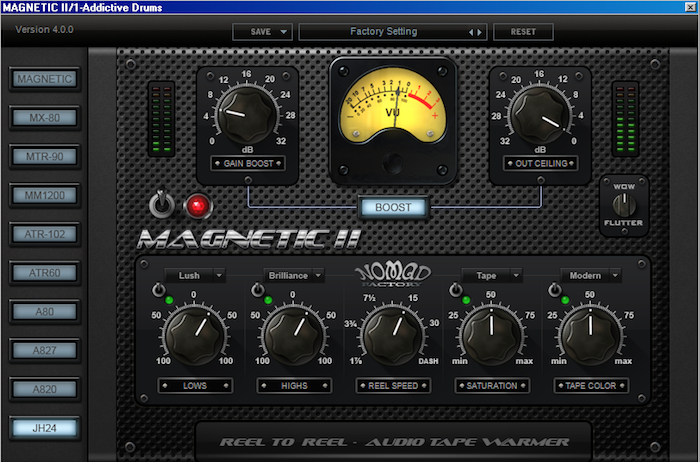Click the GAIN BOOST knob

pos(247,114)
